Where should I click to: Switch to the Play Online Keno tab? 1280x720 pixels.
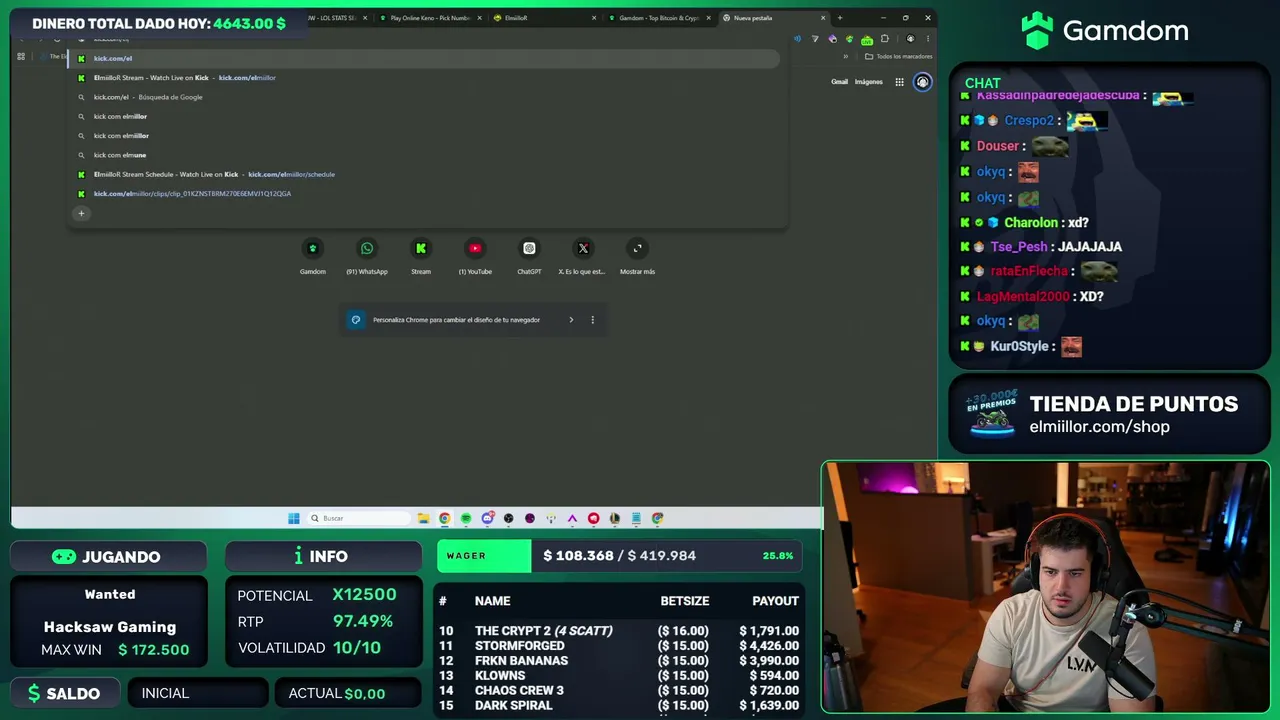[x=430, y=17]
